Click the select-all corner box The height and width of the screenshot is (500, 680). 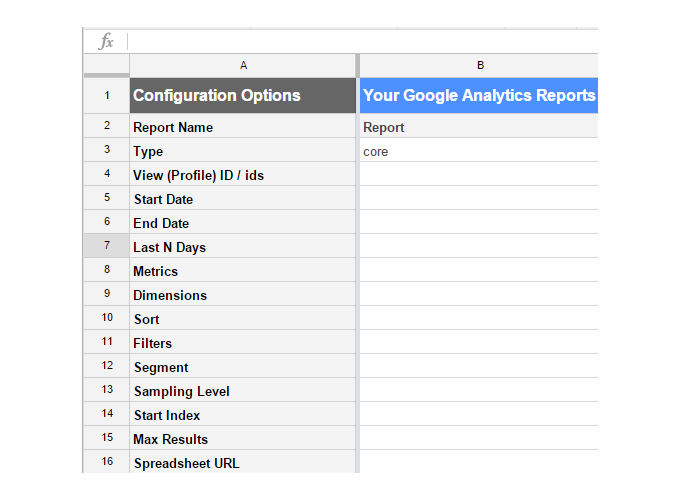pos(106,65)
